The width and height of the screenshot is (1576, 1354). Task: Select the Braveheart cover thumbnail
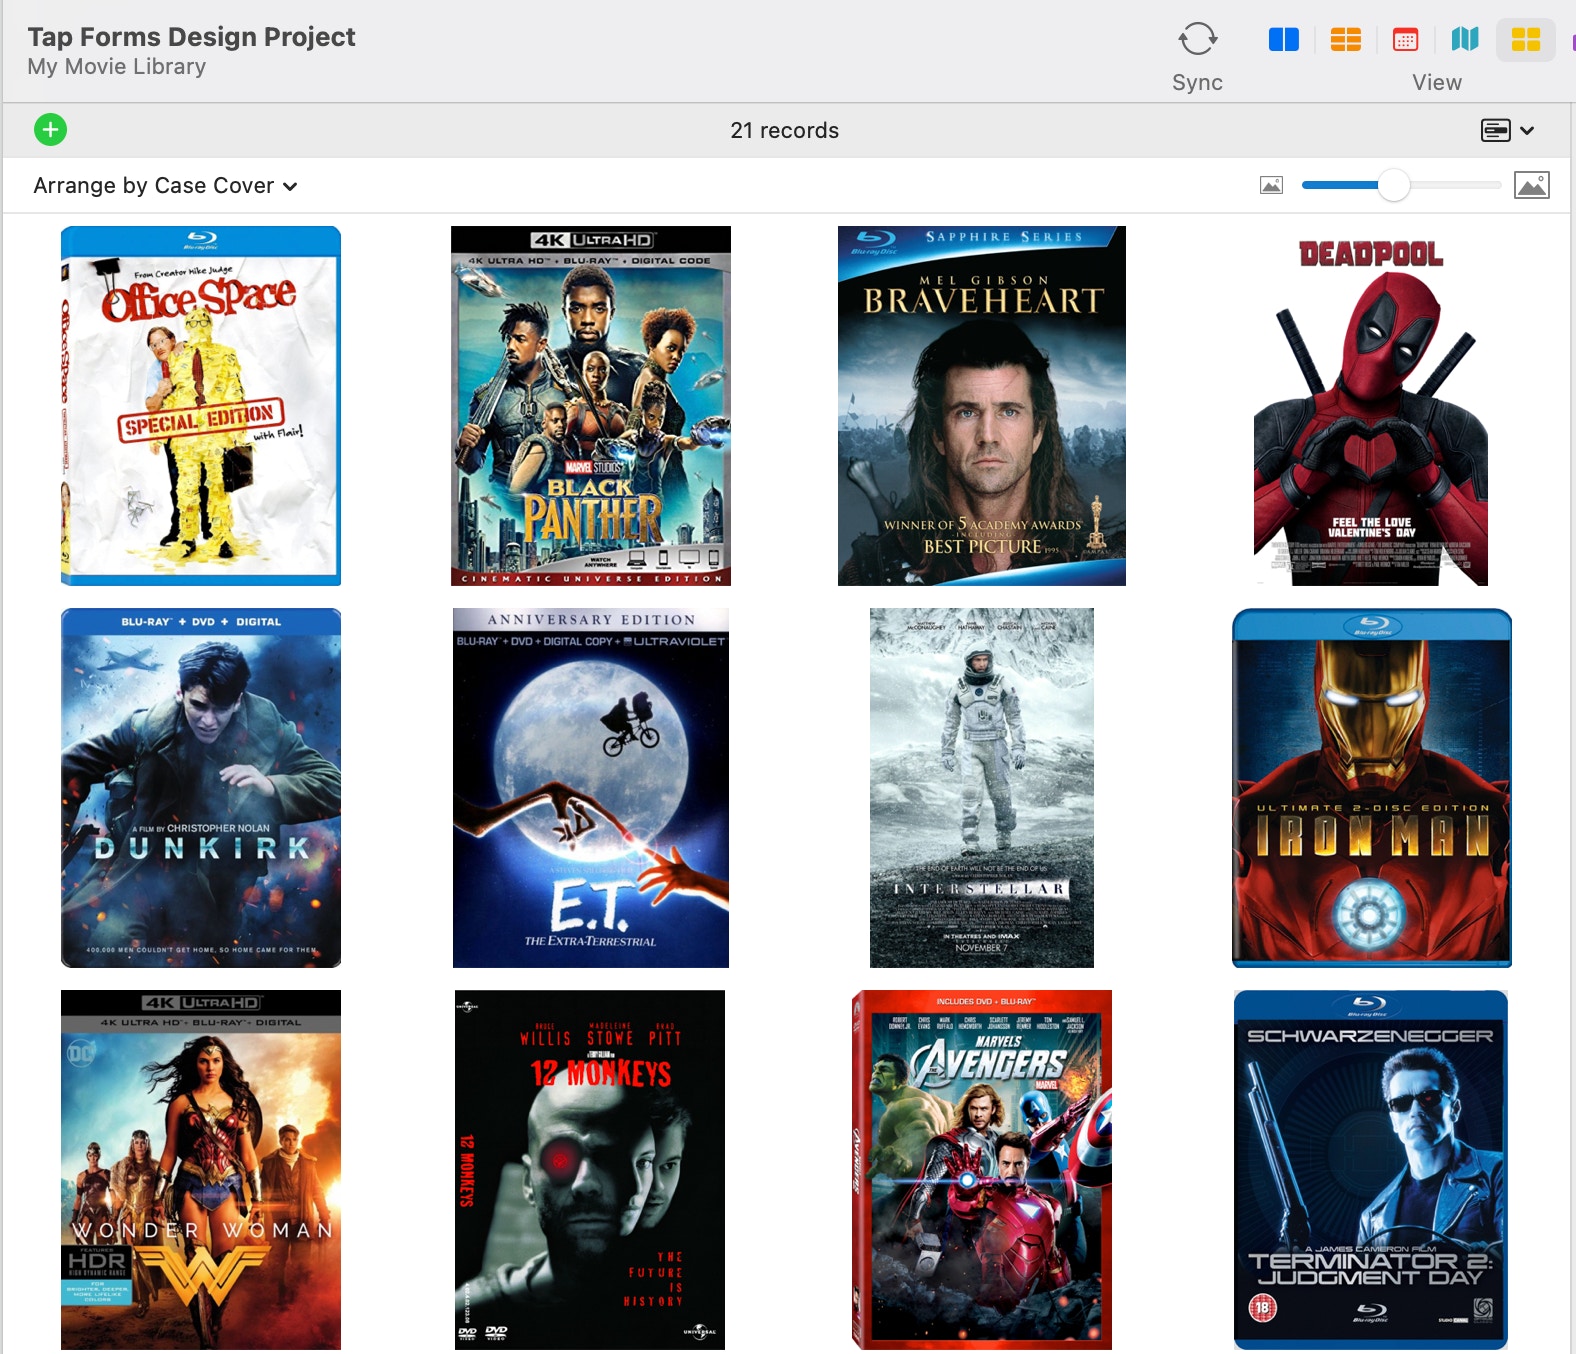coord(982,406)
